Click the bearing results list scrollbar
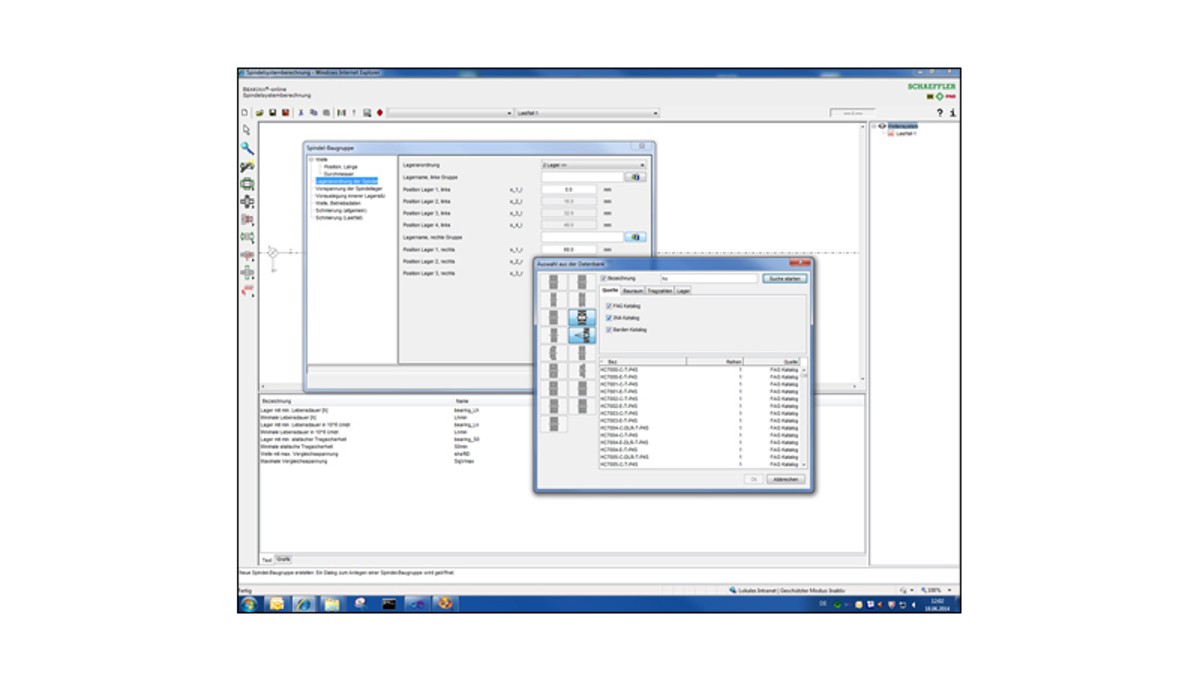Viewport: 1200px width, 675px height. point(803,415)
